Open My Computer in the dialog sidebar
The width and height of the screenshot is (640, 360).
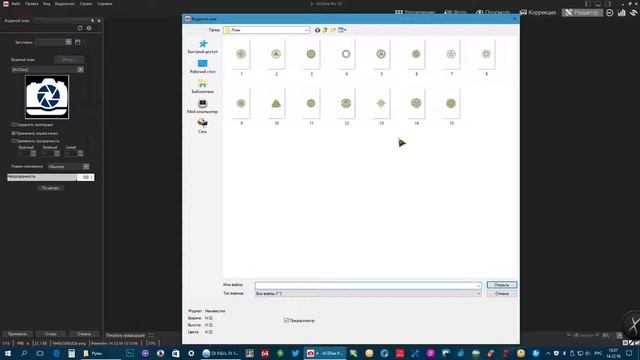click(202, 107)
